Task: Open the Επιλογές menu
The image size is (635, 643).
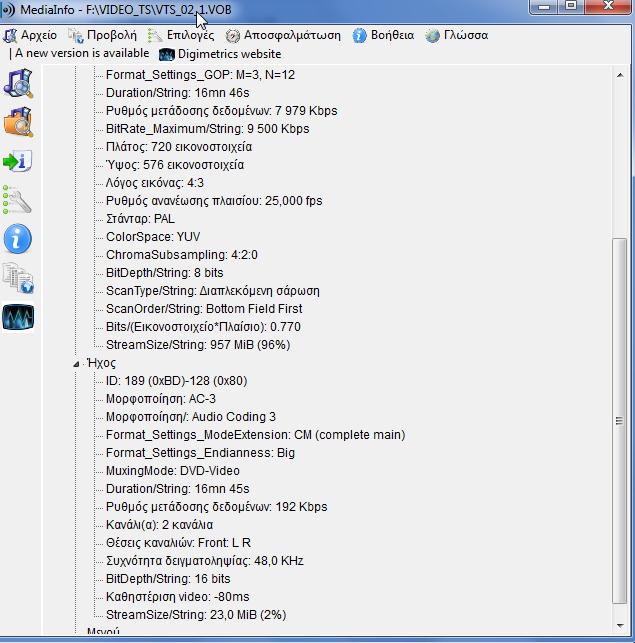Action: 190,35
